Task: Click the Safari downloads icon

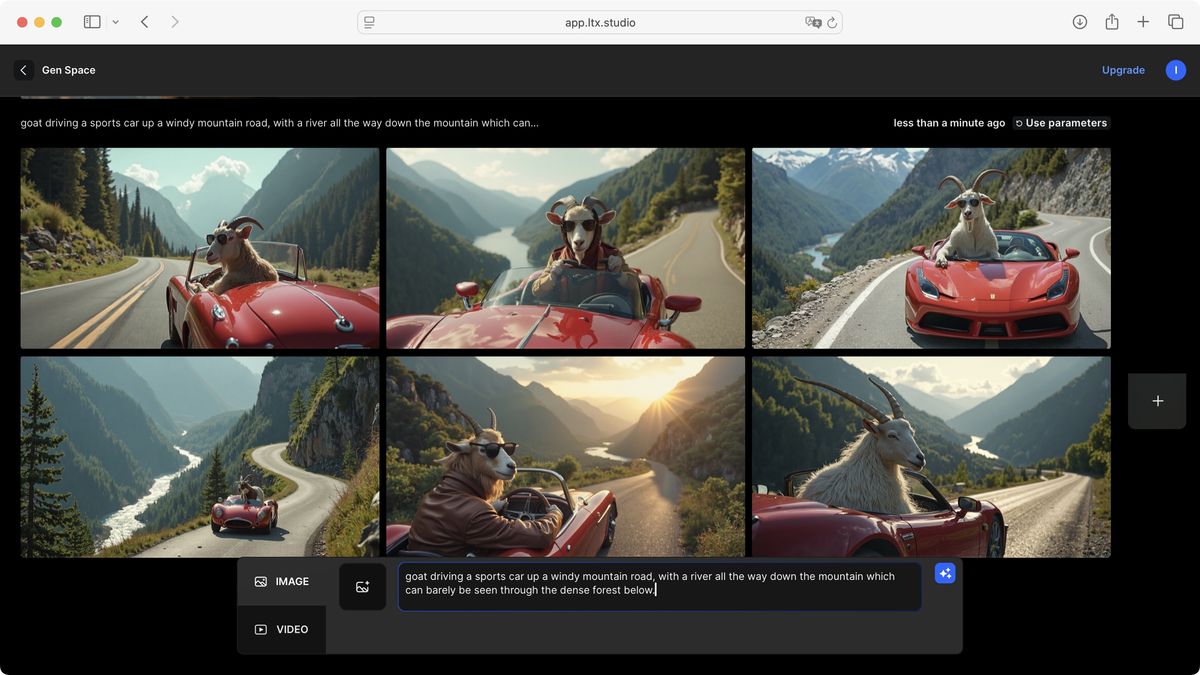Action: point(1080,22)
